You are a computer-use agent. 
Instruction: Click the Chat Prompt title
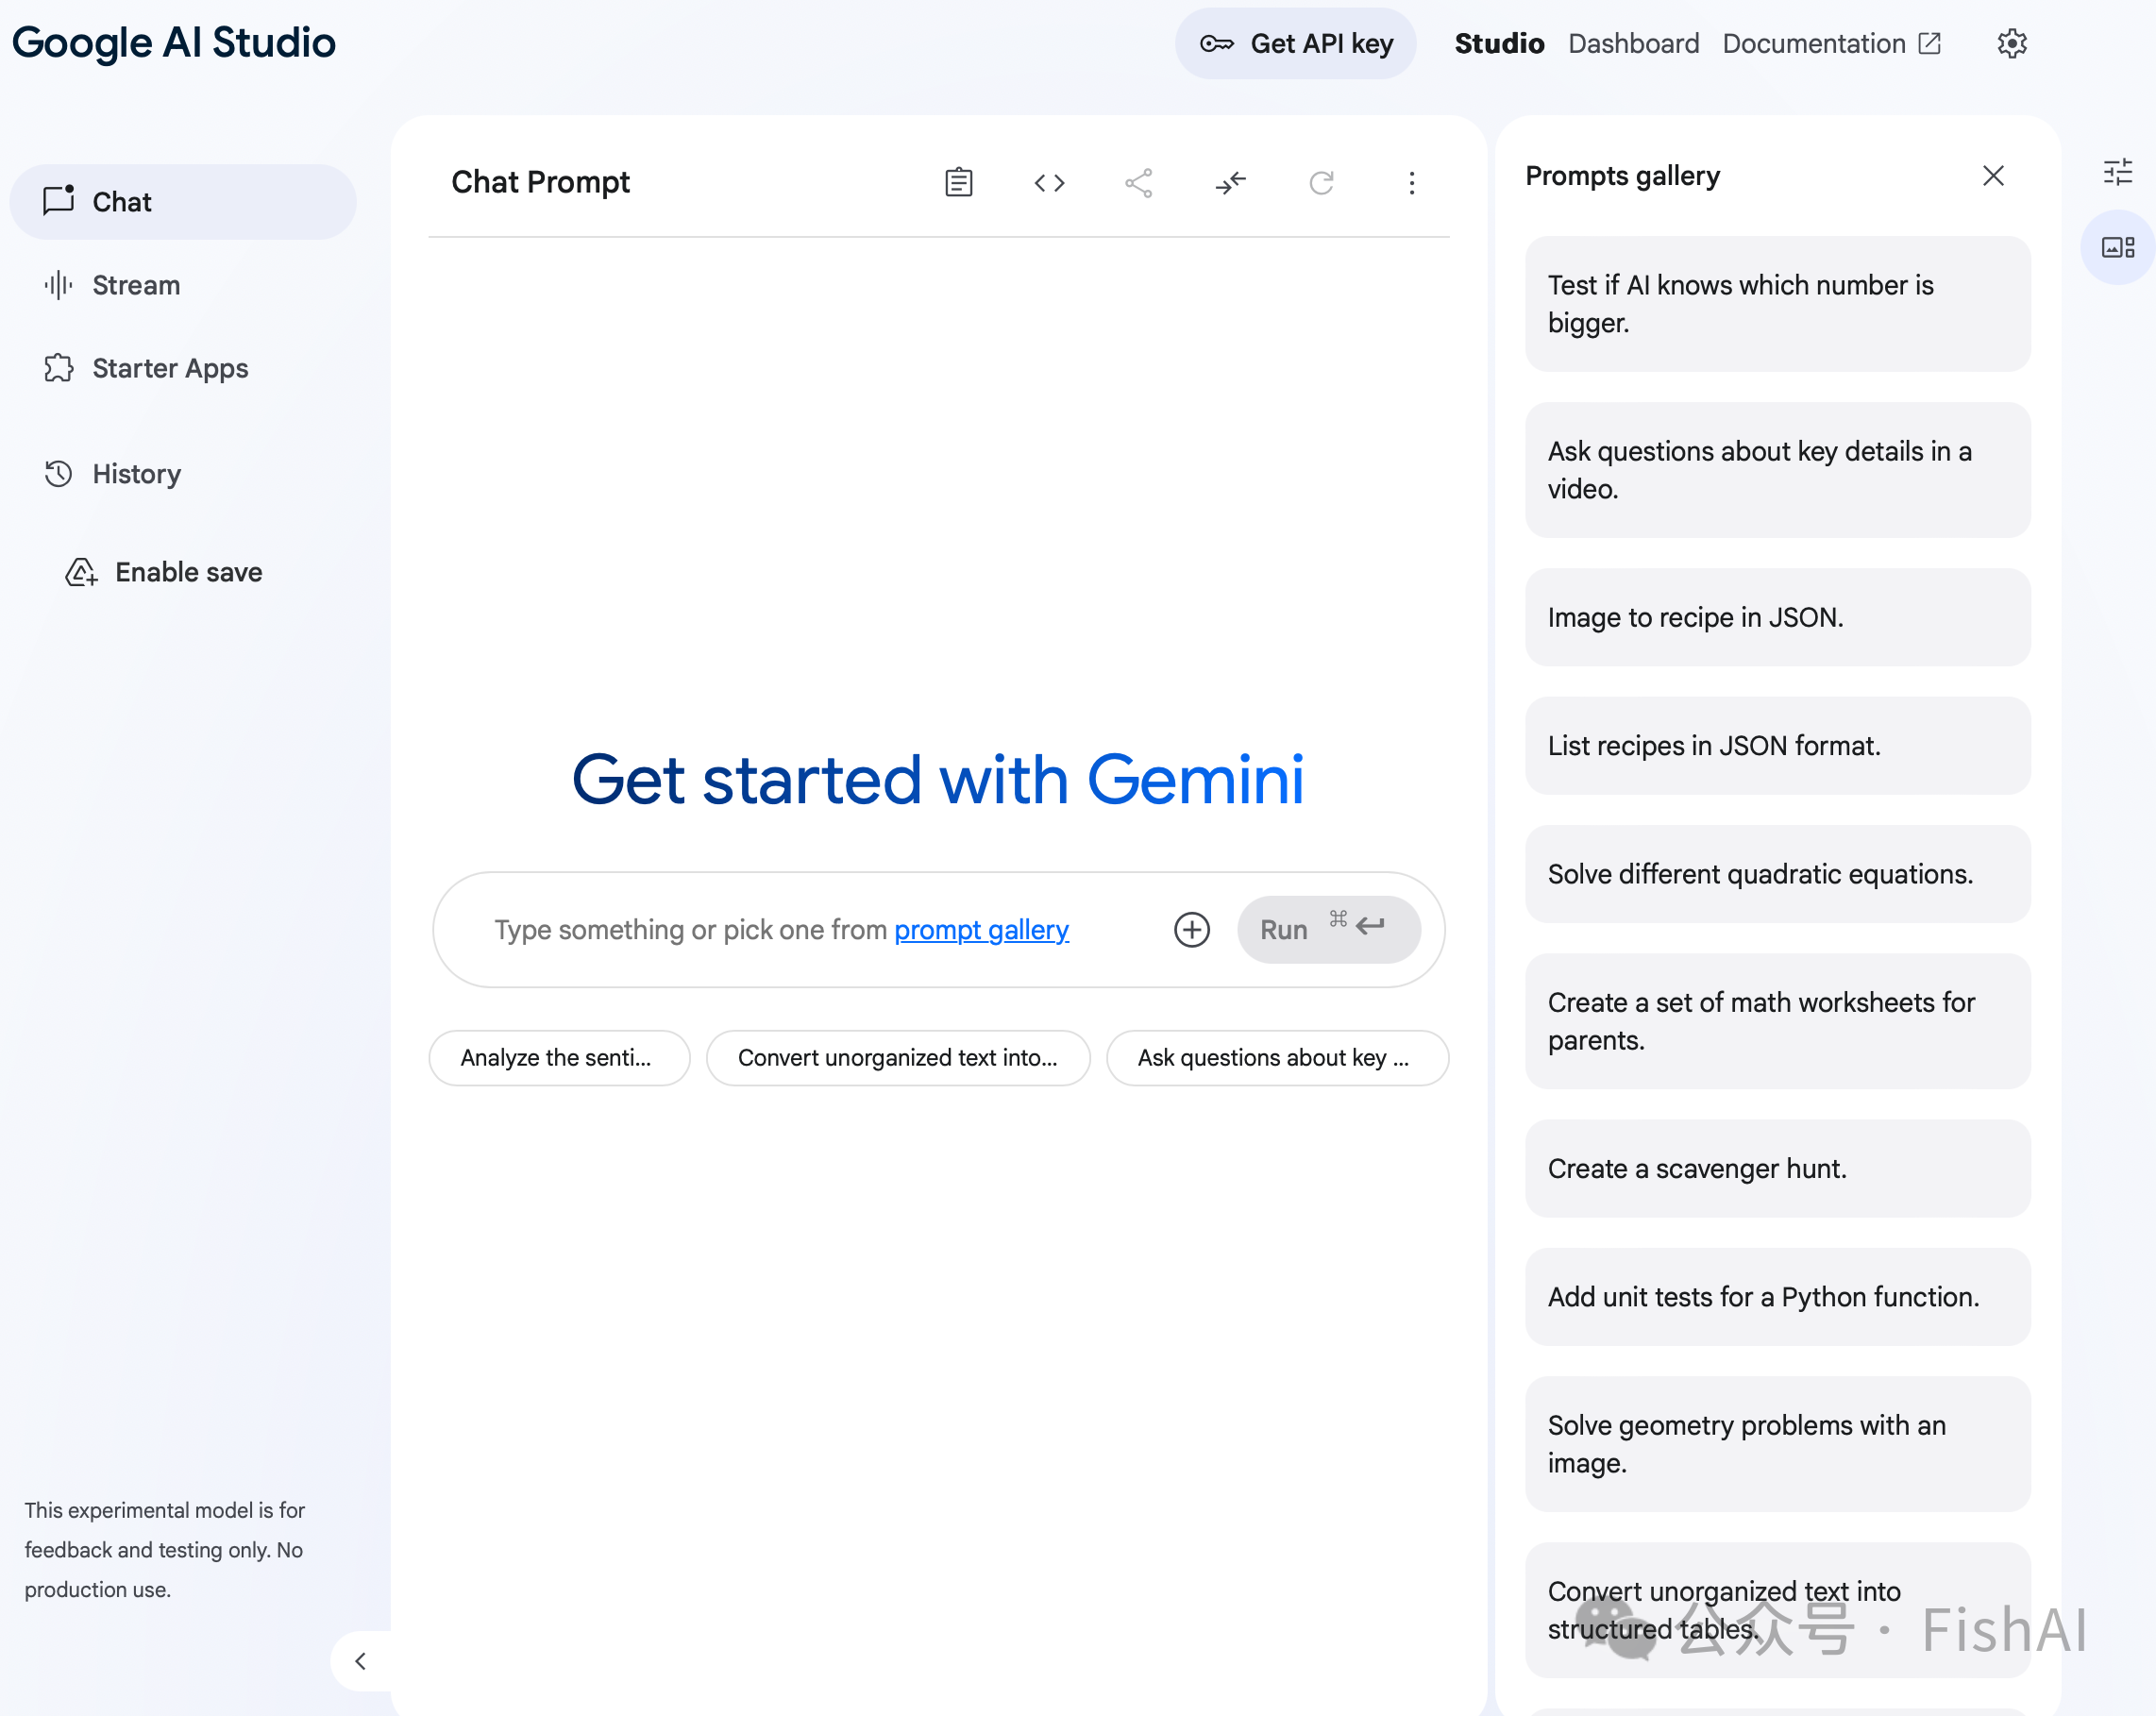tap(540, 182)
